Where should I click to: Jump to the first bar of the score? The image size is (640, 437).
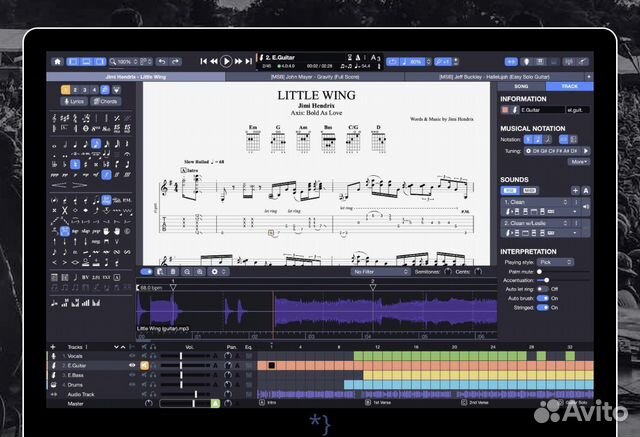pos(203,61)
